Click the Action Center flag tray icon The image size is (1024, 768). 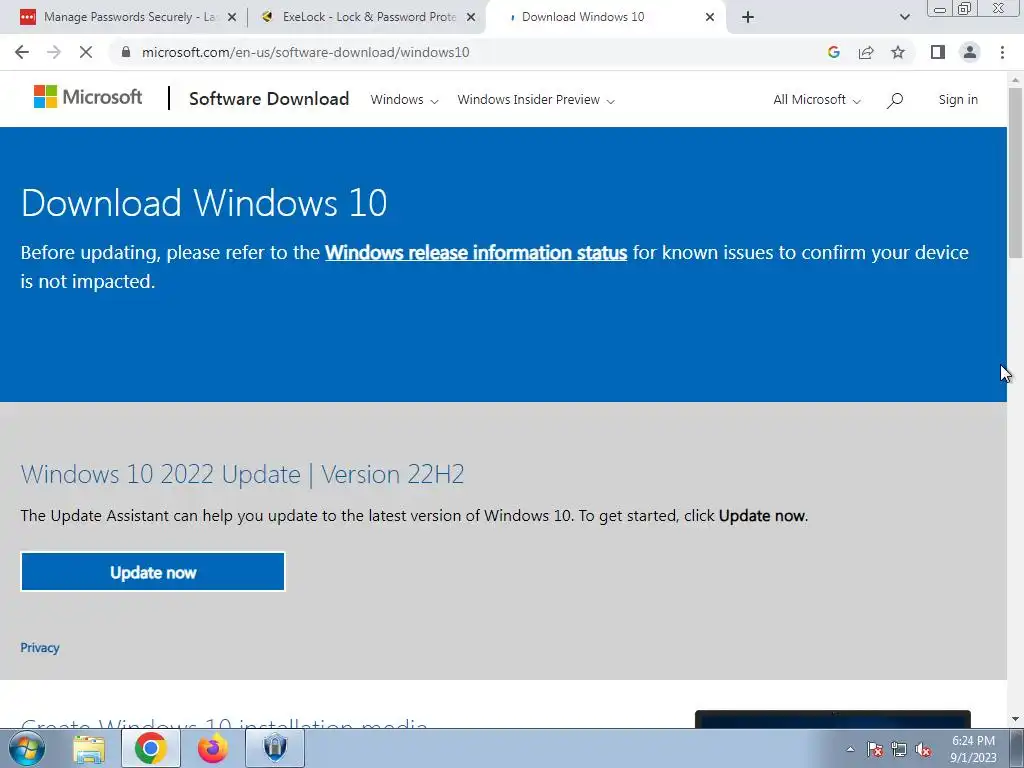[875, 749]
